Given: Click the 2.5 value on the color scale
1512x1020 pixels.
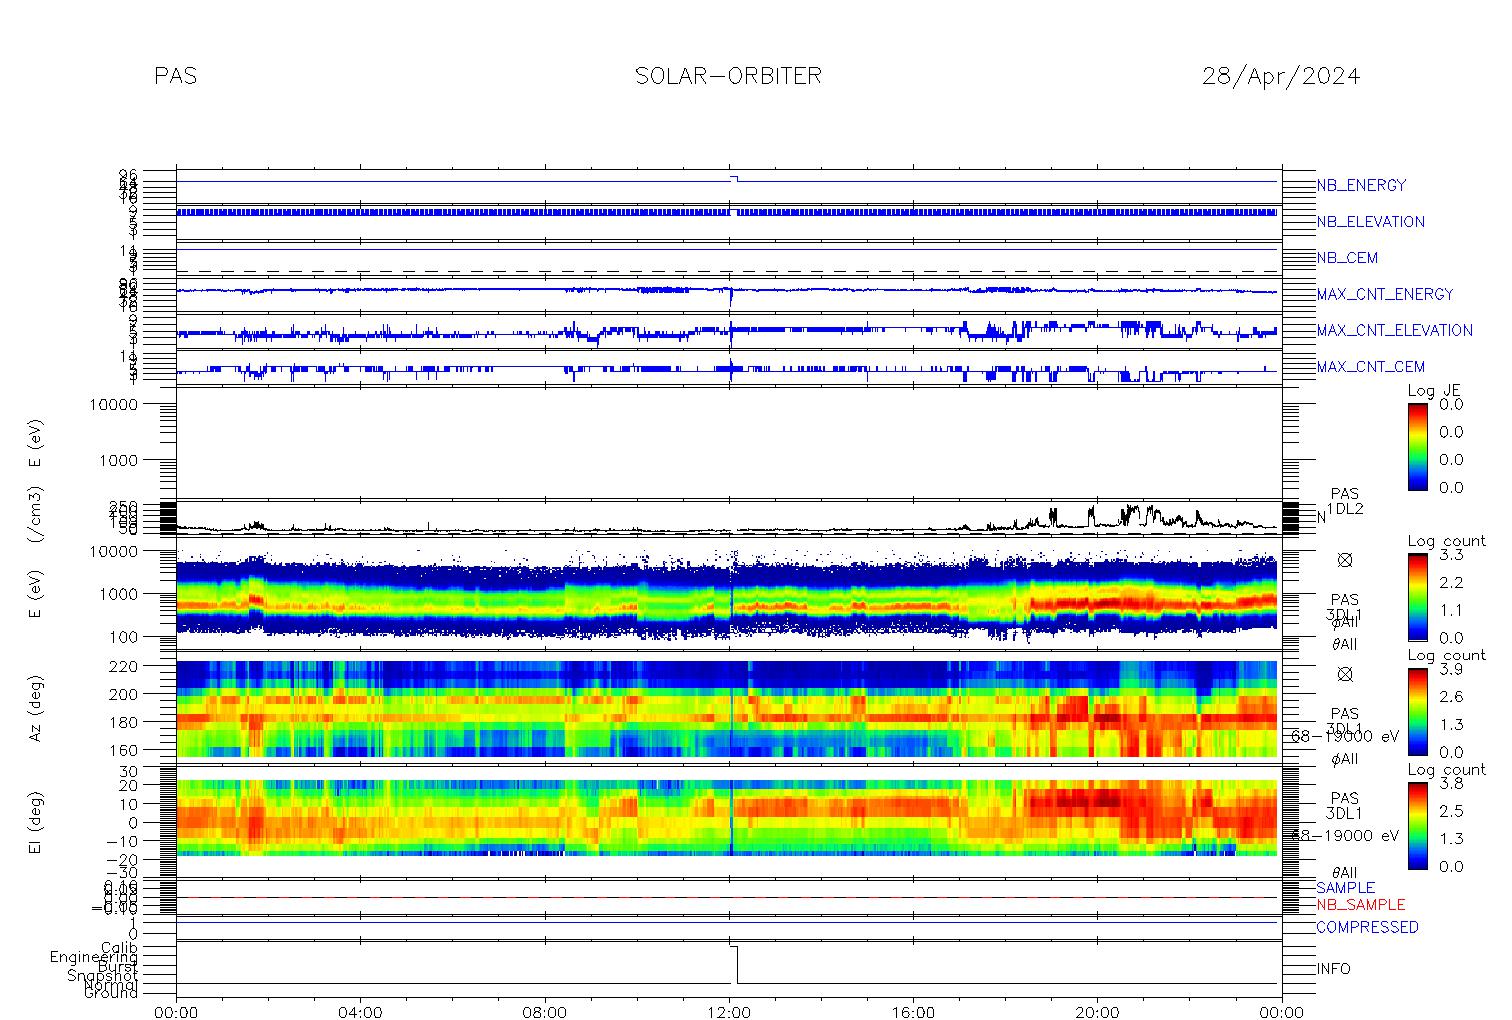Looking at the screenshot, I should click(1451, 811).
